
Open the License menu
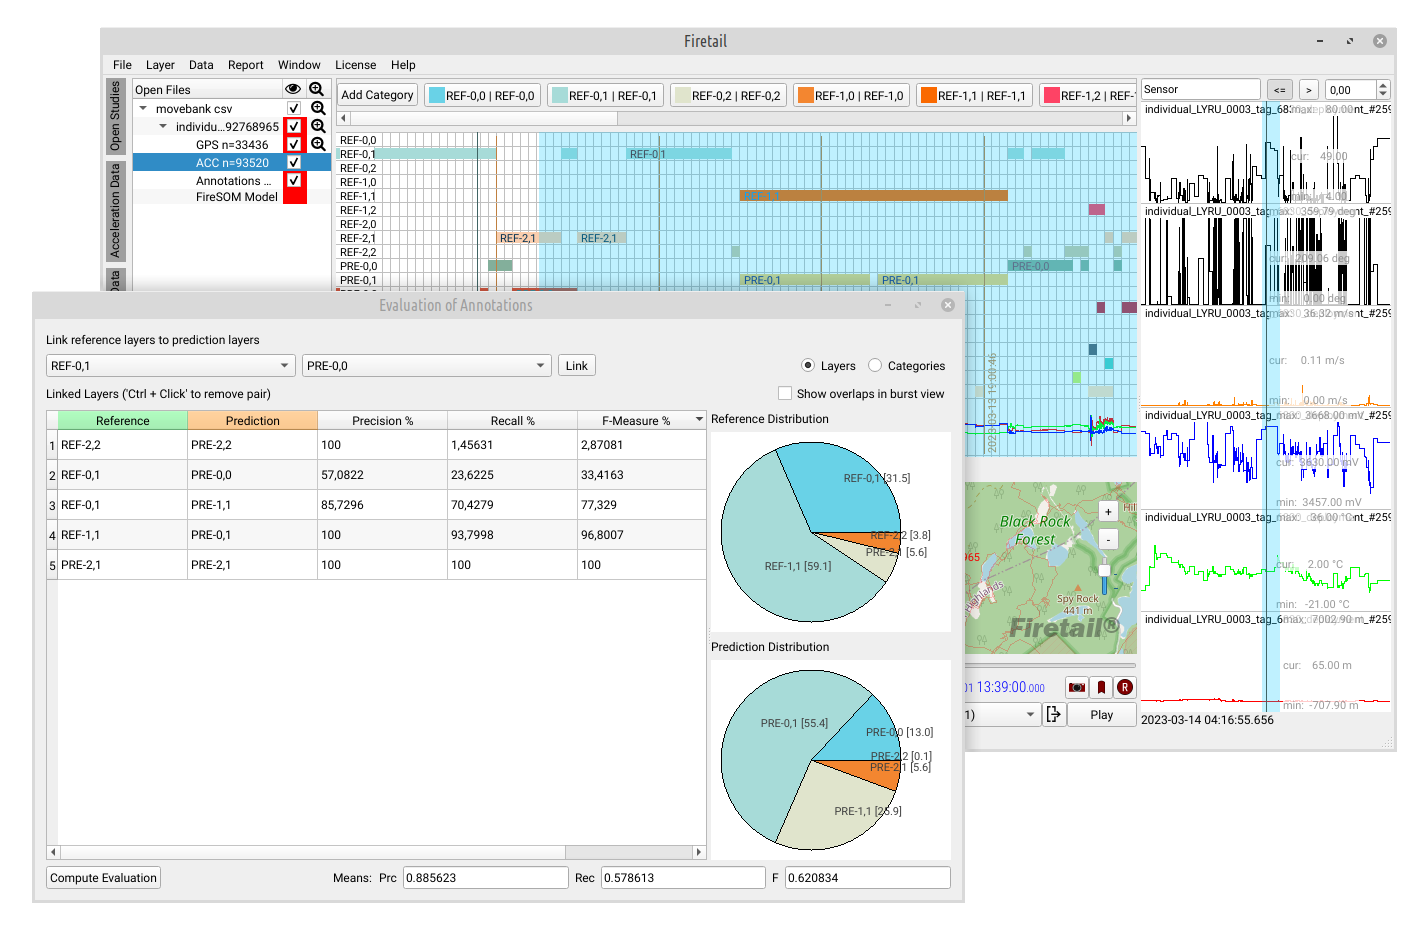point(355,65)
